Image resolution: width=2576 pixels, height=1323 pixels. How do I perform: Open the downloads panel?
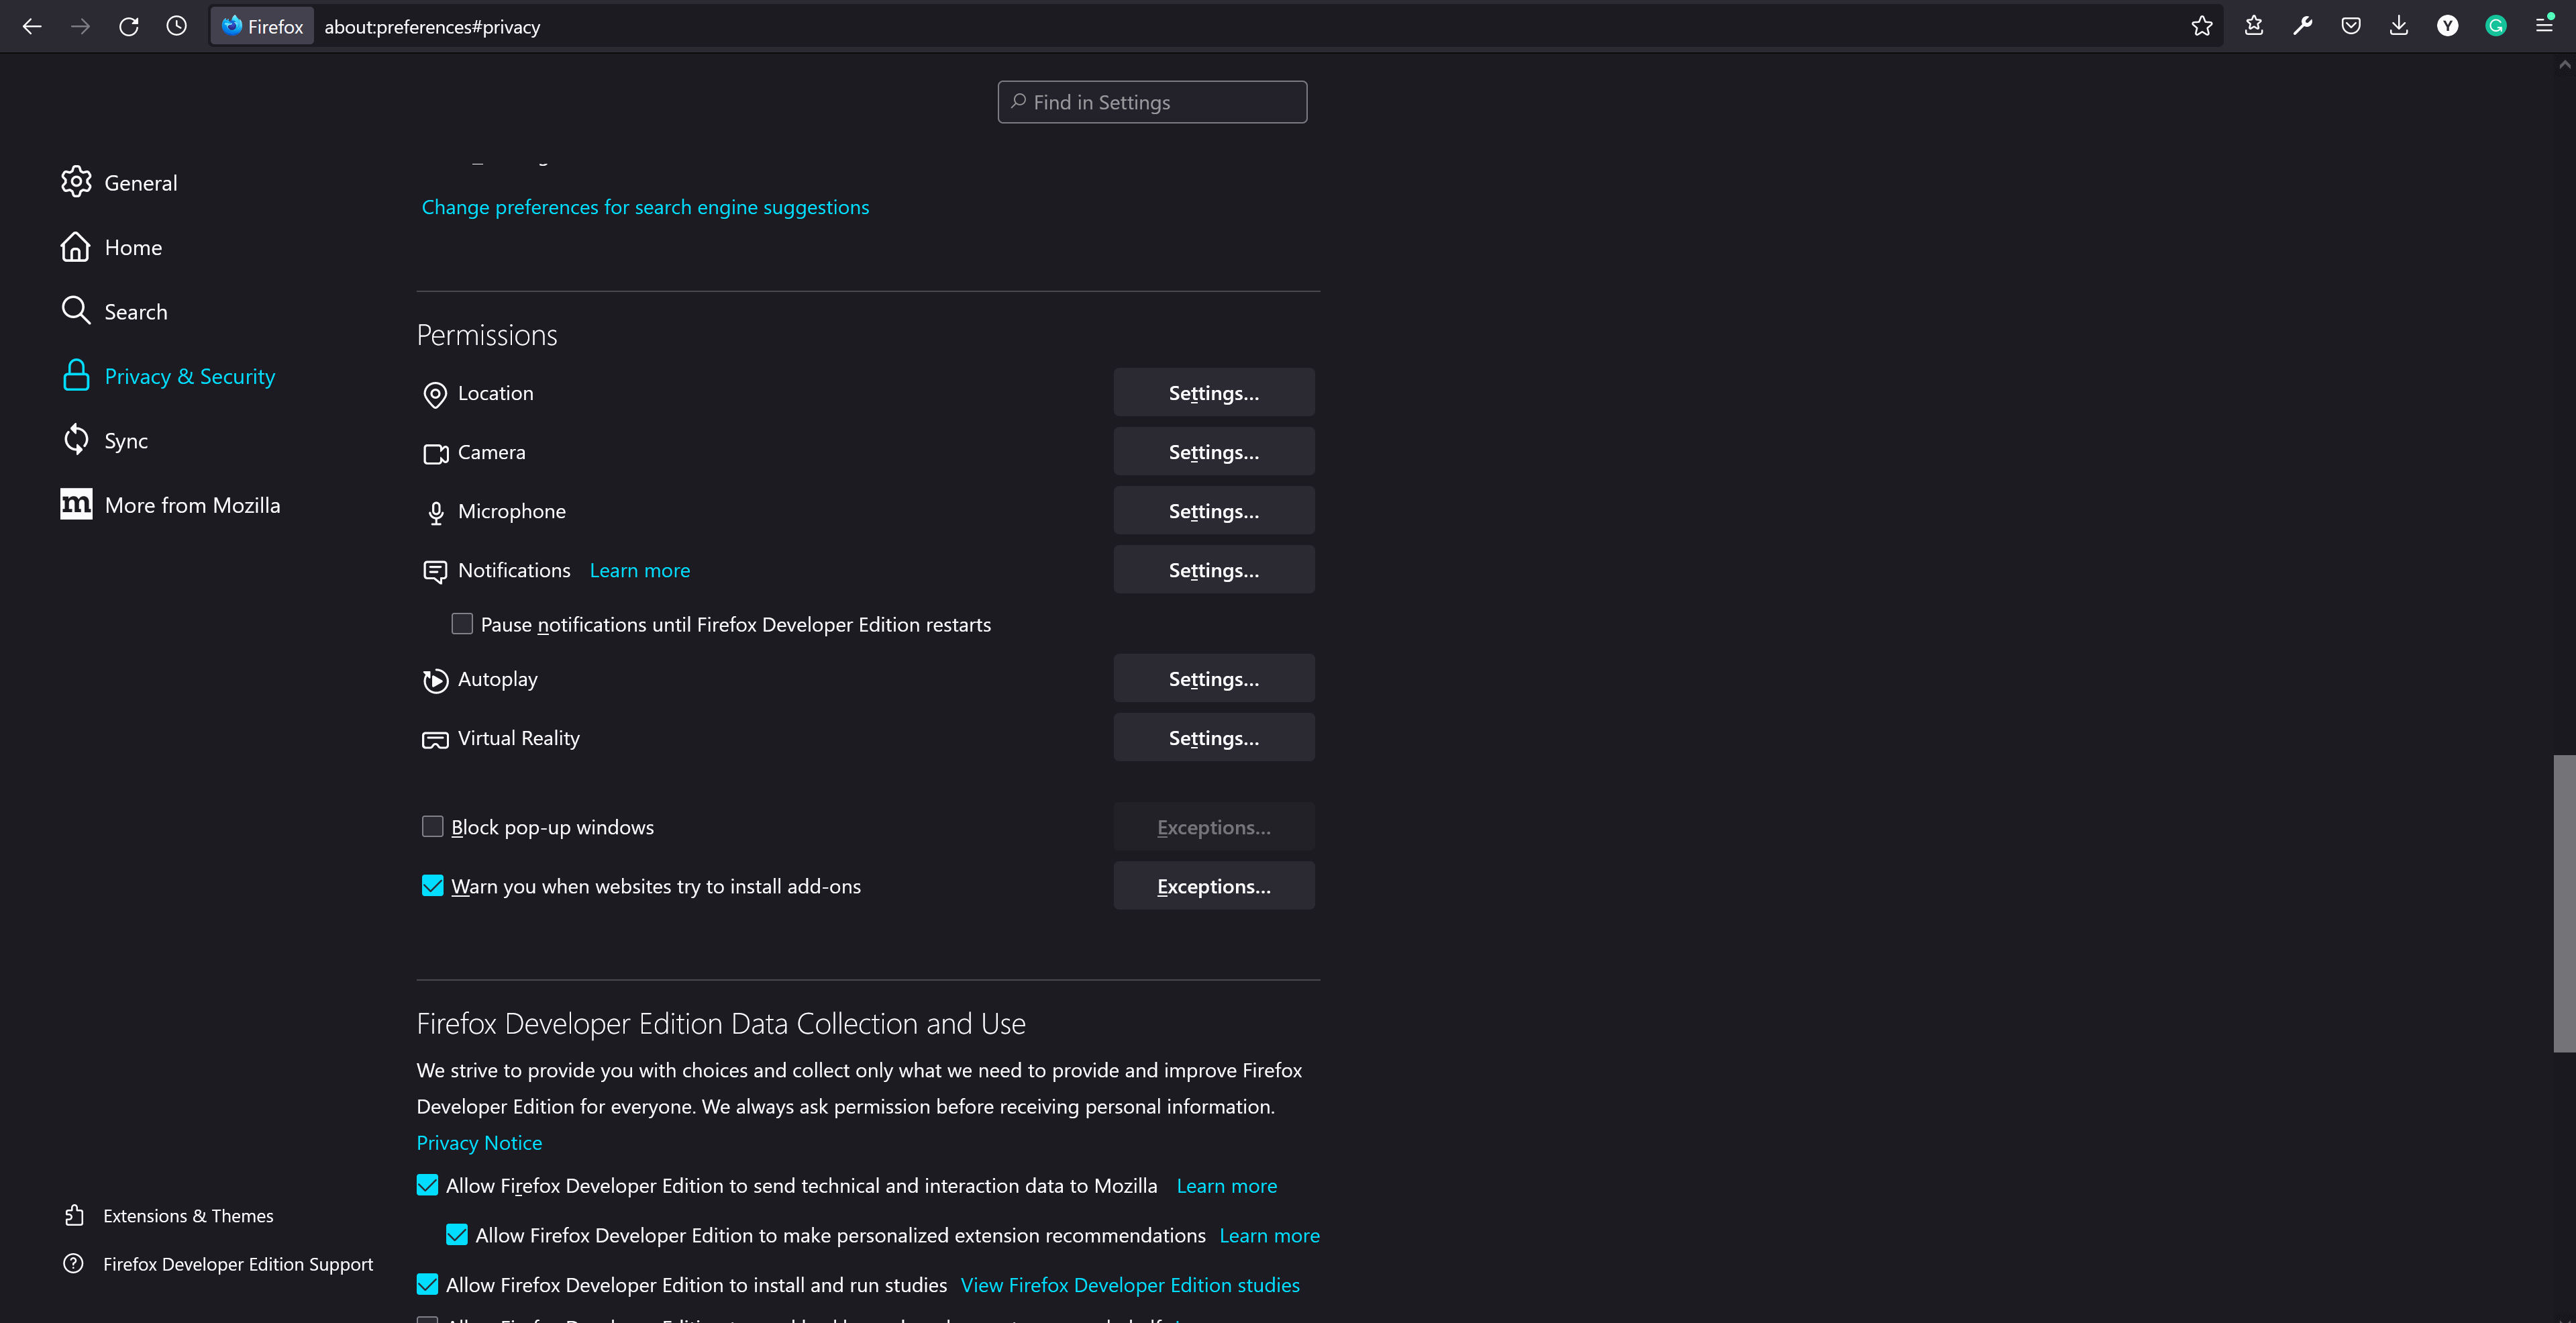2399,27
